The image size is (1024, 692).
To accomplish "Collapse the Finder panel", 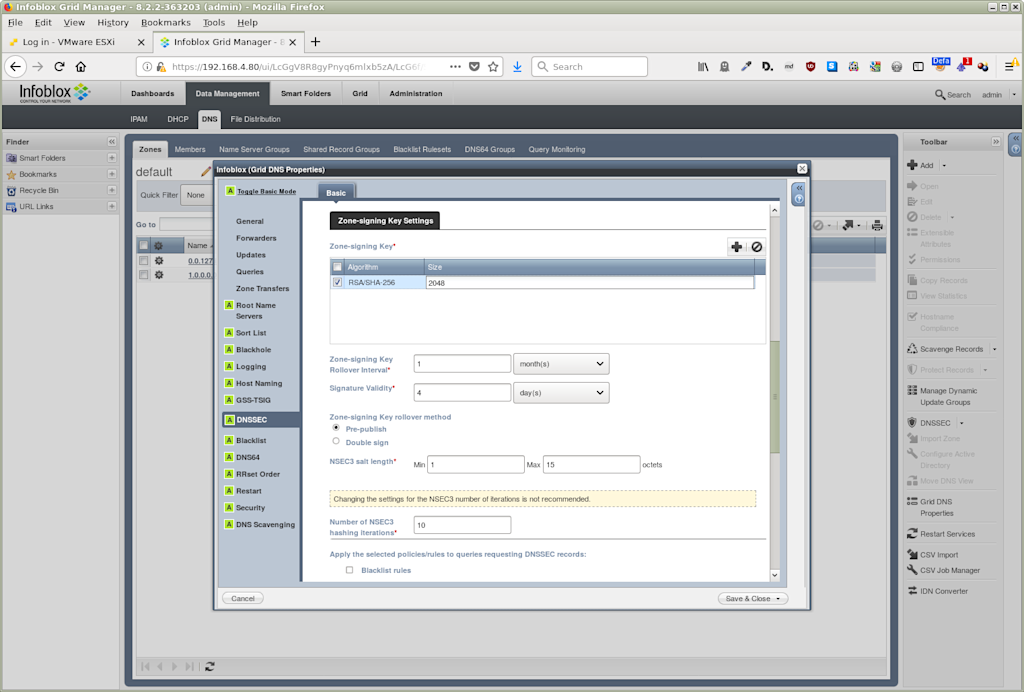I will point(112,142).
